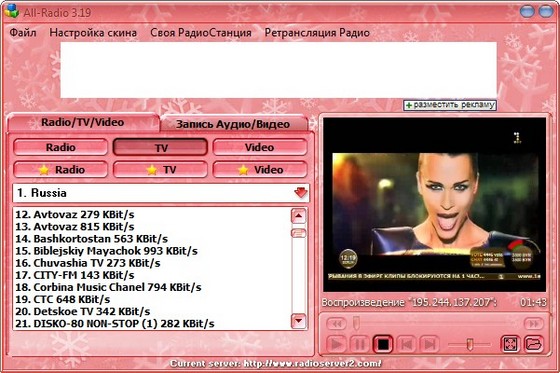Show the Video list button
Viewport: 560px width, 373px height.
(260, 147)
